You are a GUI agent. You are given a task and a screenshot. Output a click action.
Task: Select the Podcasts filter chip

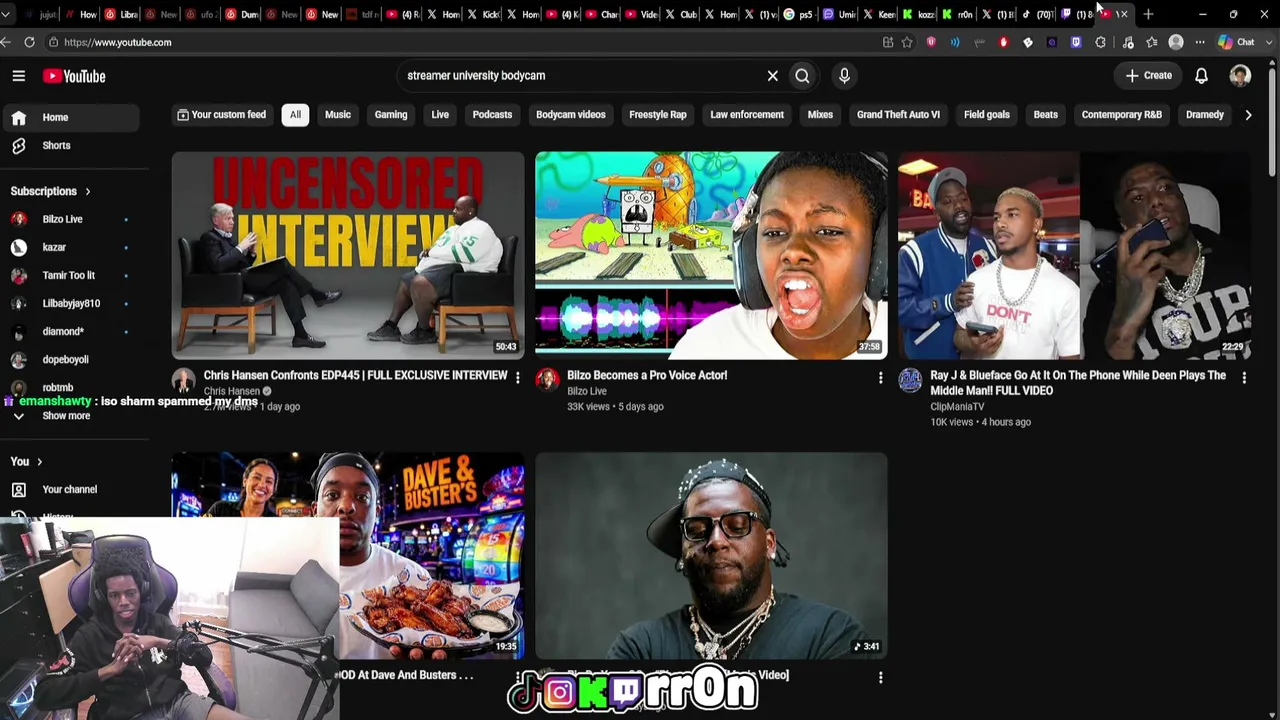492,115
